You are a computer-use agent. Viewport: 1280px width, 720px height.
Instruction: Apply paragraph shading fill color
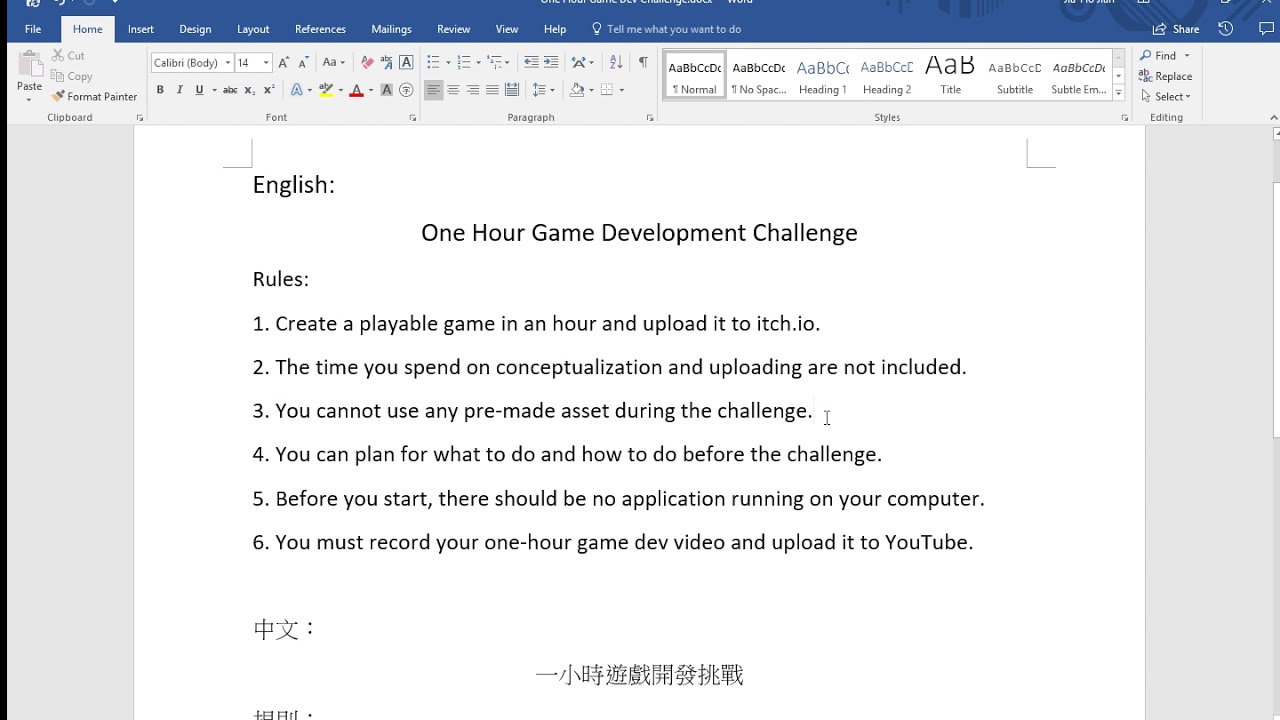(576, 90)
